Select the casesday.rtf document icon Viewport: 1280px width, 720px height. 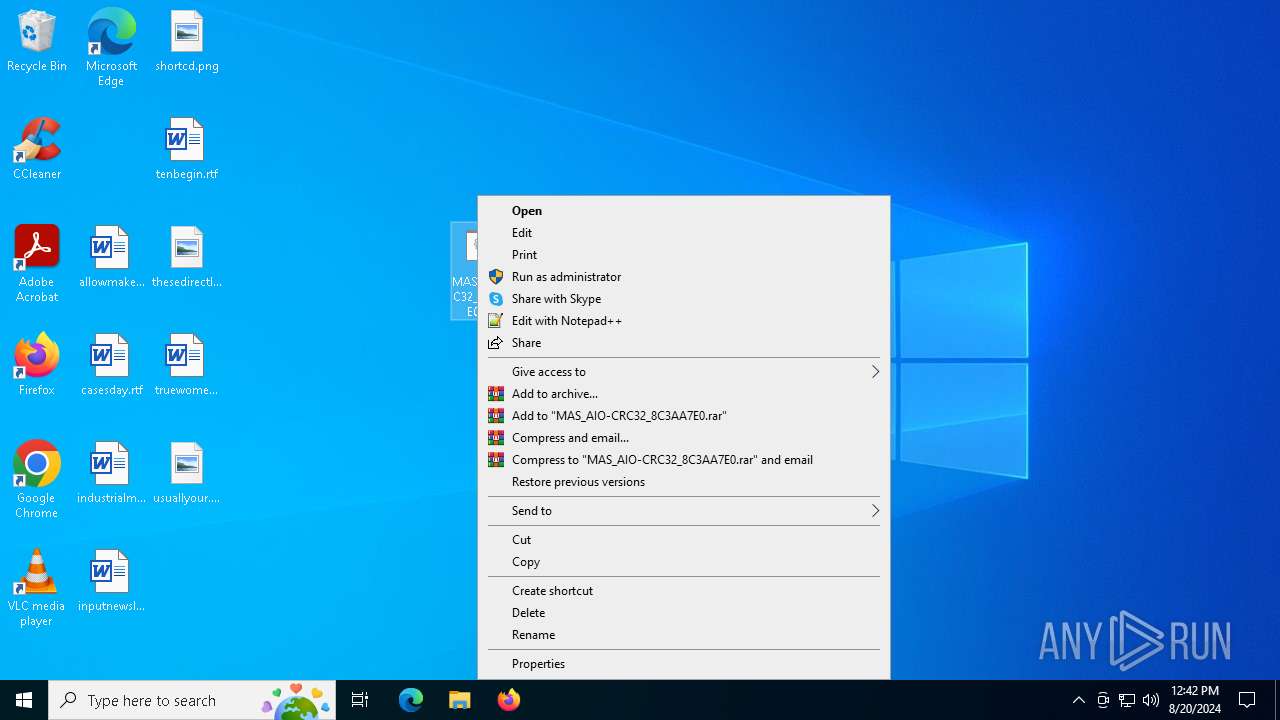tap(111, 366)
